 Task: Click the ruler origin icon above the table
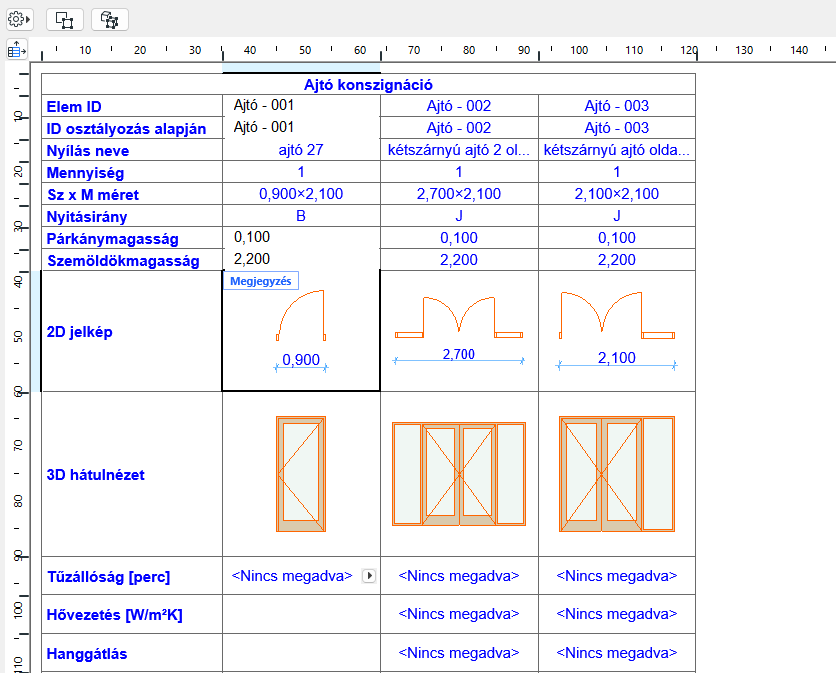click(15, 49)
